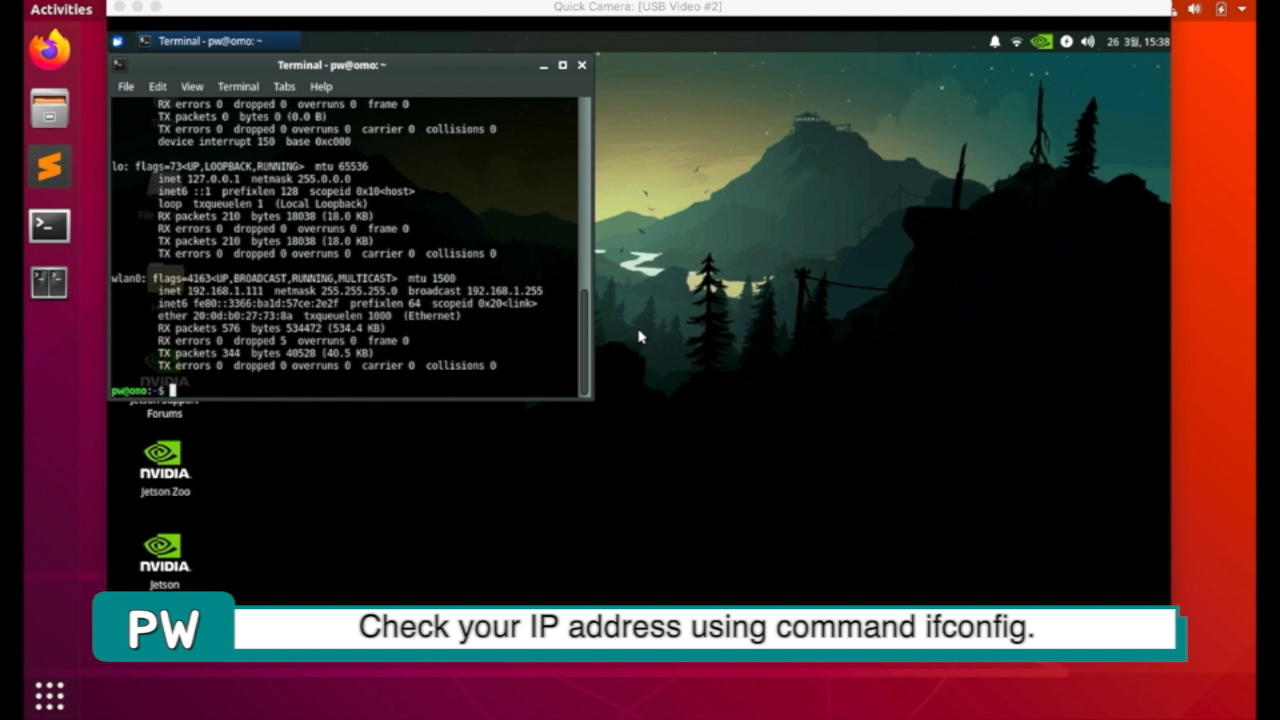Click the wlan0 interface name text
Screen dimensions: 1280x720
click(x=128, y=278)
